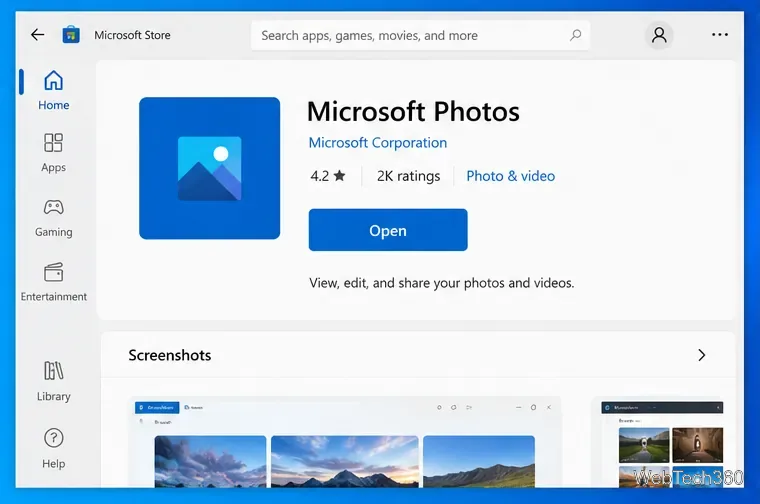Click the Microsoft Store title text
The image size is (760, 504).
132,35
